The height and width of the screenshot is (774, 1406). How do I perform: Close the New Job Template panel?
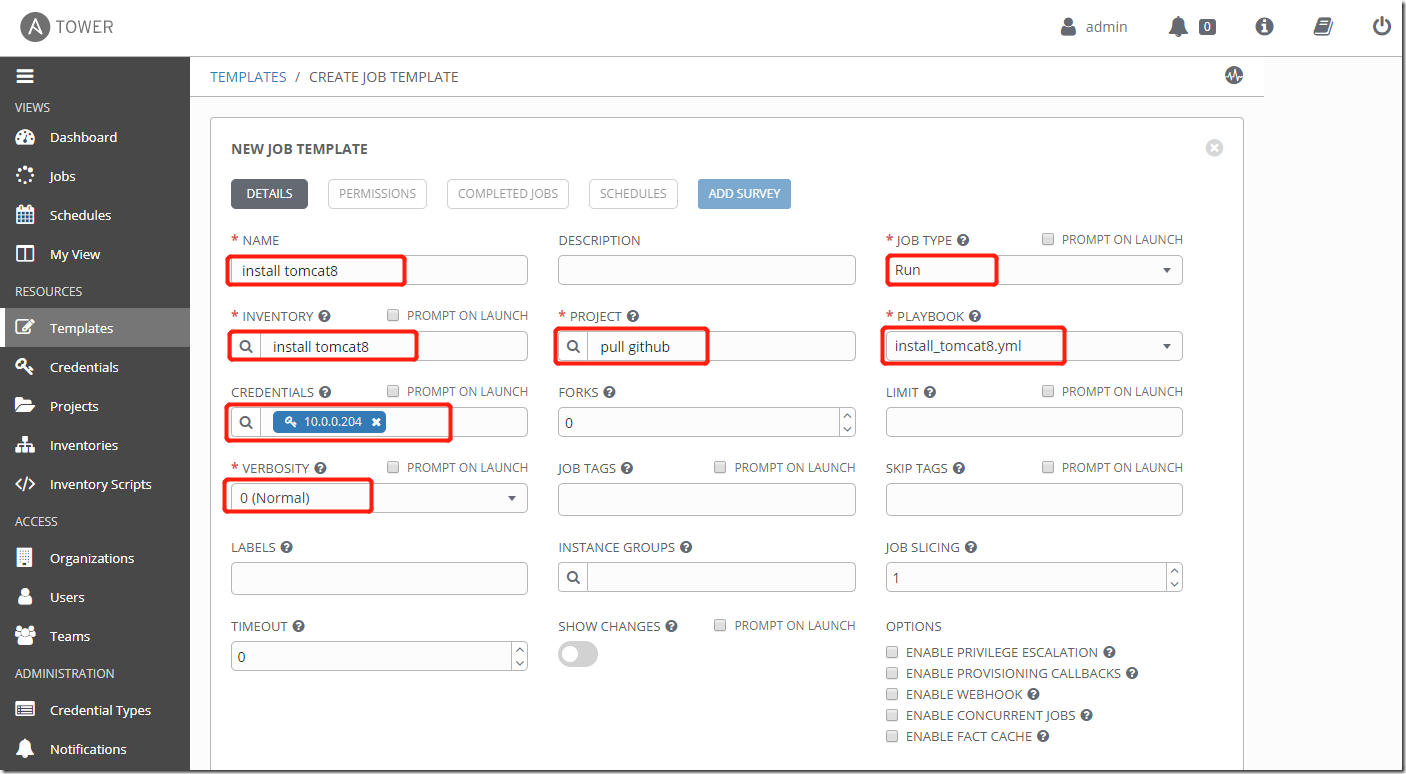point(1214,148)
